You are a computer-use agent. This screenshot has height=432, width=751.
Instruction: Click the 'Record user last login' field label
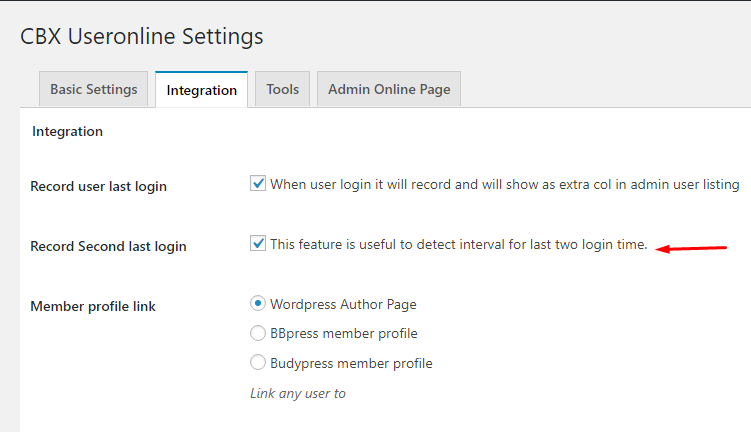[x=99, y=186]
